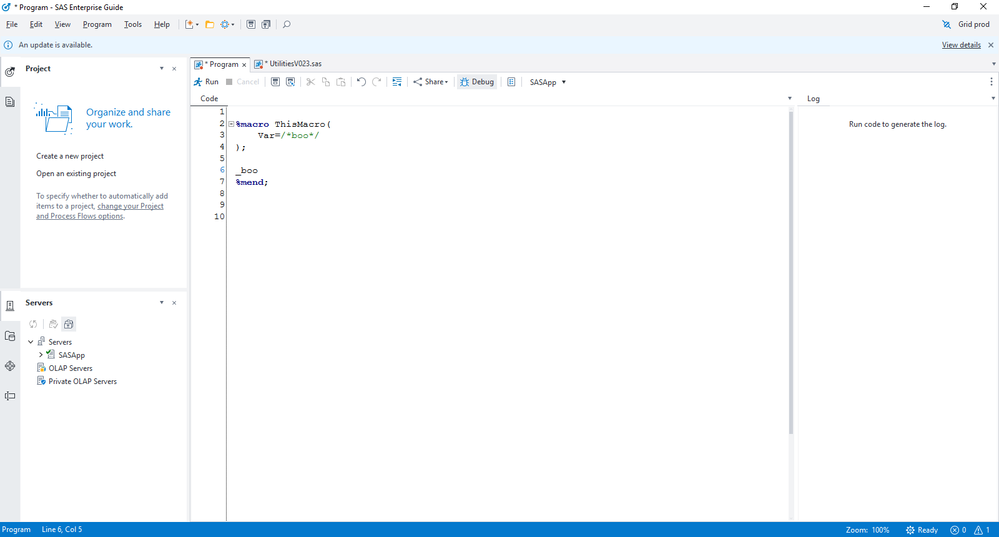Open the tab list dropdown arrow
Viewport: 999px width, 537px height.
[x=993, y=64]
